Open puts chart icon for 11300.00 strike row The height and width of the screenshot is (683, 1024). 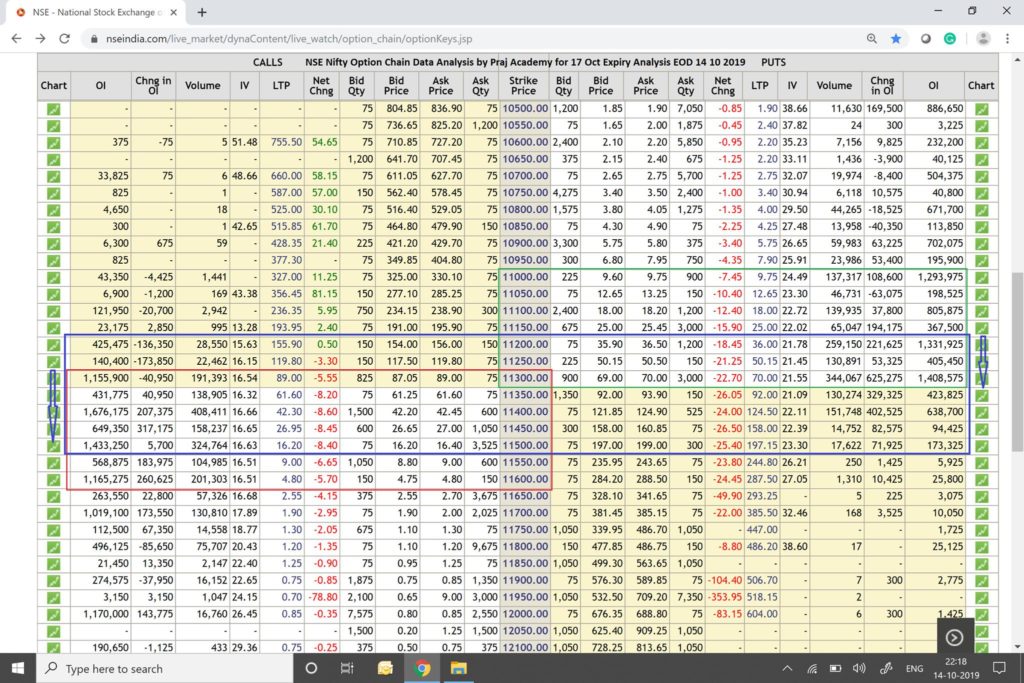point(981,380)
